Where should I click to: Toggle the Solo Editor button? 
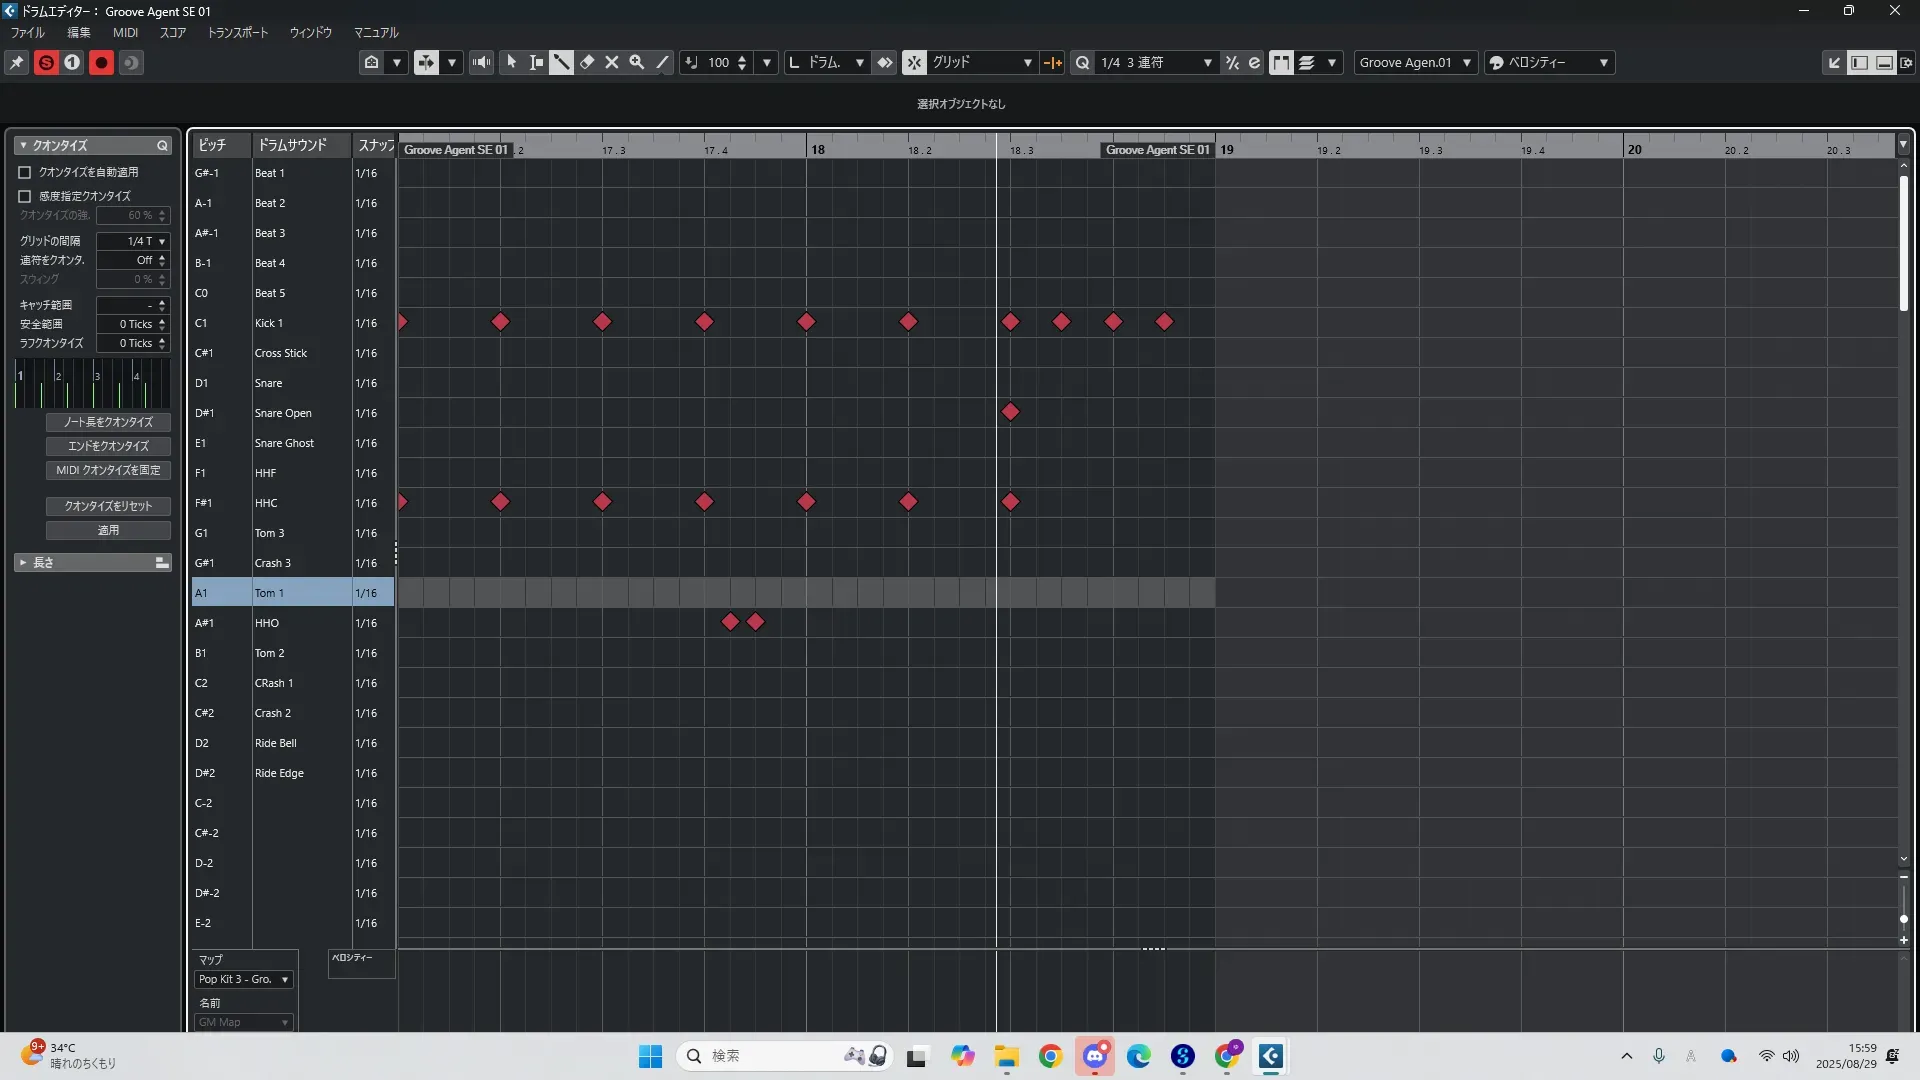(46, 62)
